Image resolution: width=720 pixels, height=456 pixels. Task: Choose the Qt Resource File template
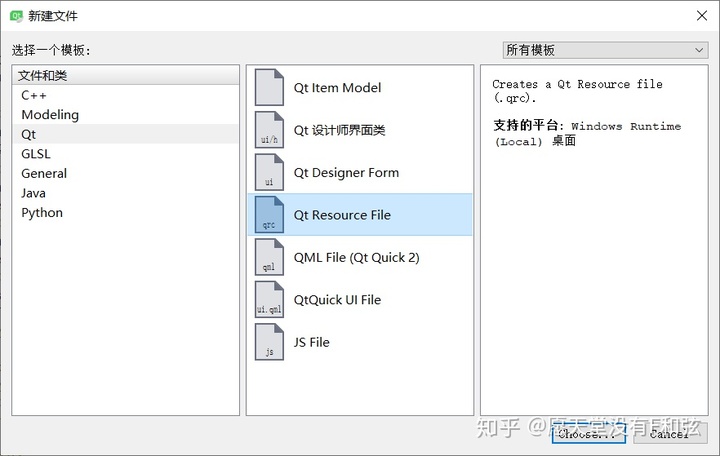pos(360,215)
